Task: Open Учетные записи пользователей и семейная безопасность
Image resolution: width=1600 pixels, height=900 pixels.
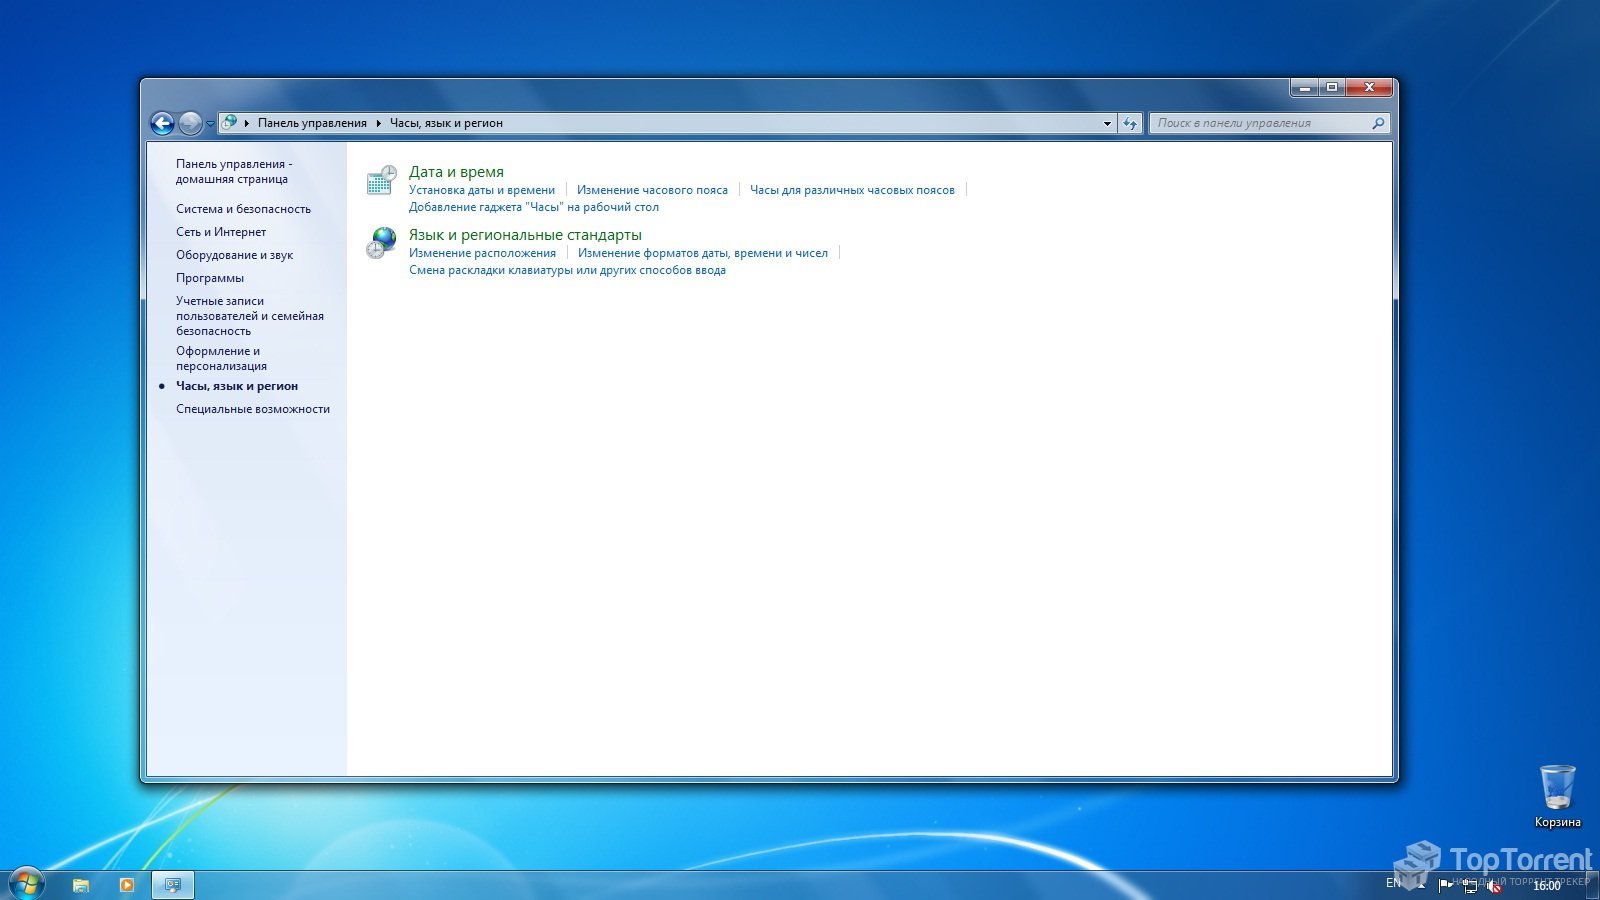Action: [250, 316]
